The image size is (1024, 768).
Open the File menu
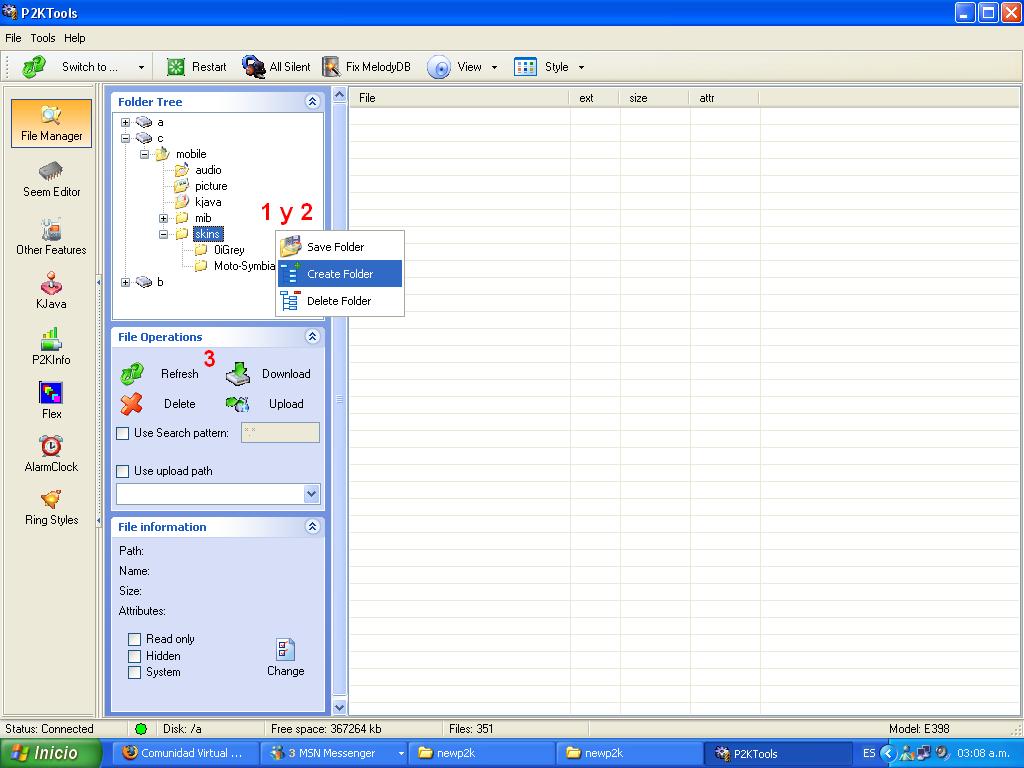pos(13,38)
